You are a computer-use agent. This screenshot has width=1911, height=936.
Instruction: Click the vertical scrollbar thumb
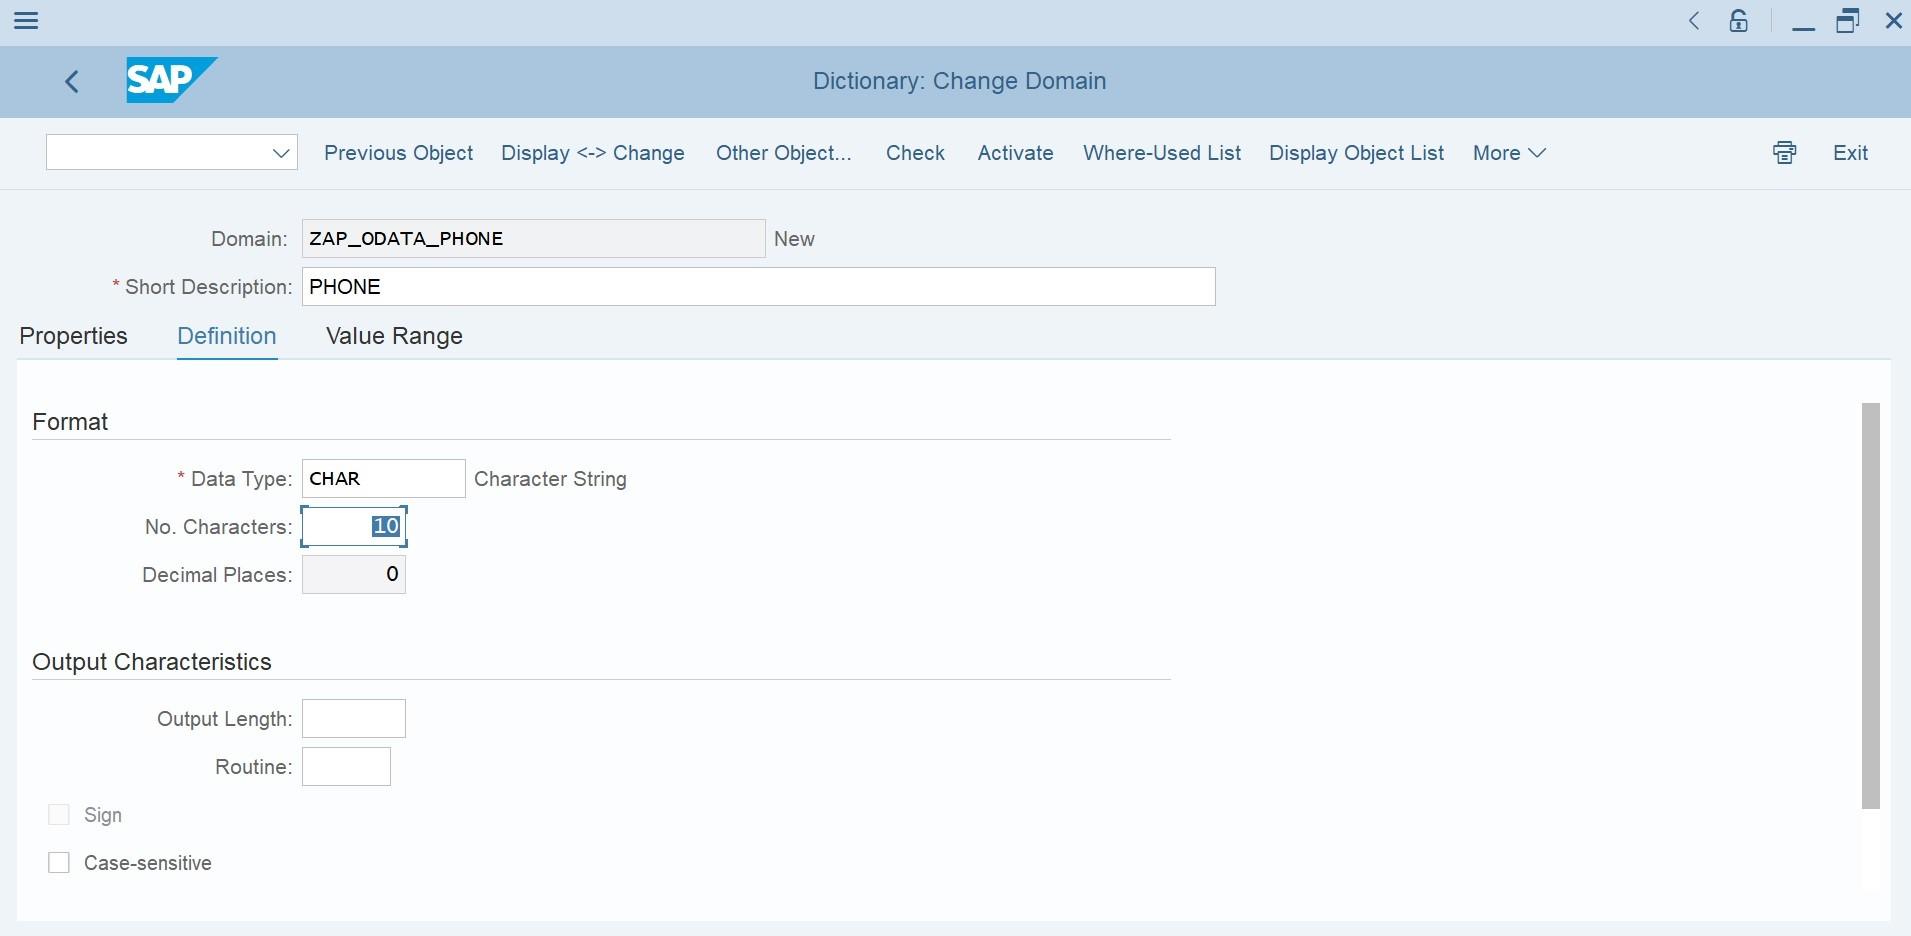click(x=1871, y=600)
